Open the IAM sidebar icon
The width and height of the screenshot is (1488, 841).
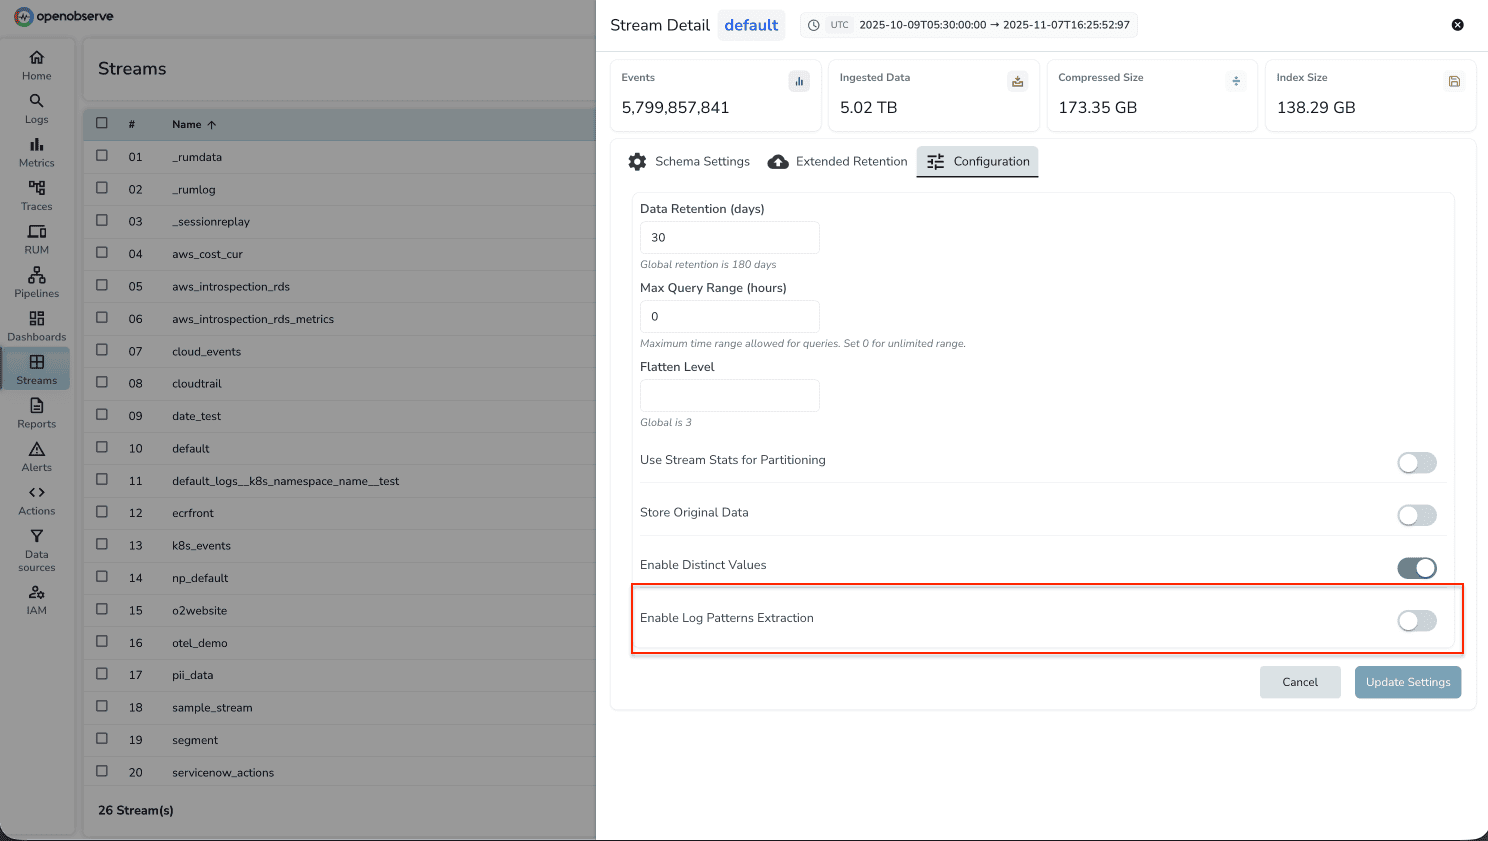click(36, 593)
